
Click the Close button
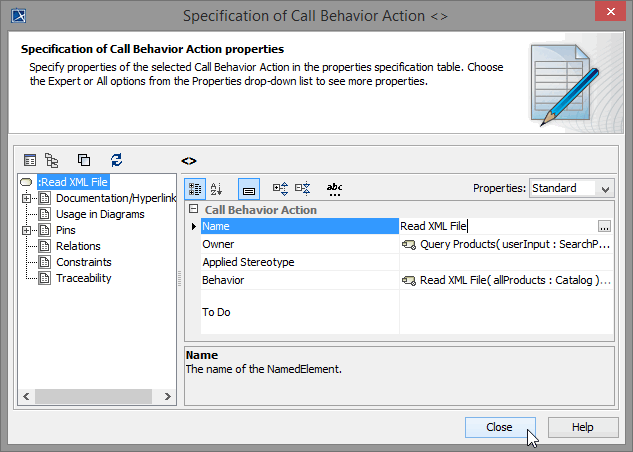click(500, 427)
